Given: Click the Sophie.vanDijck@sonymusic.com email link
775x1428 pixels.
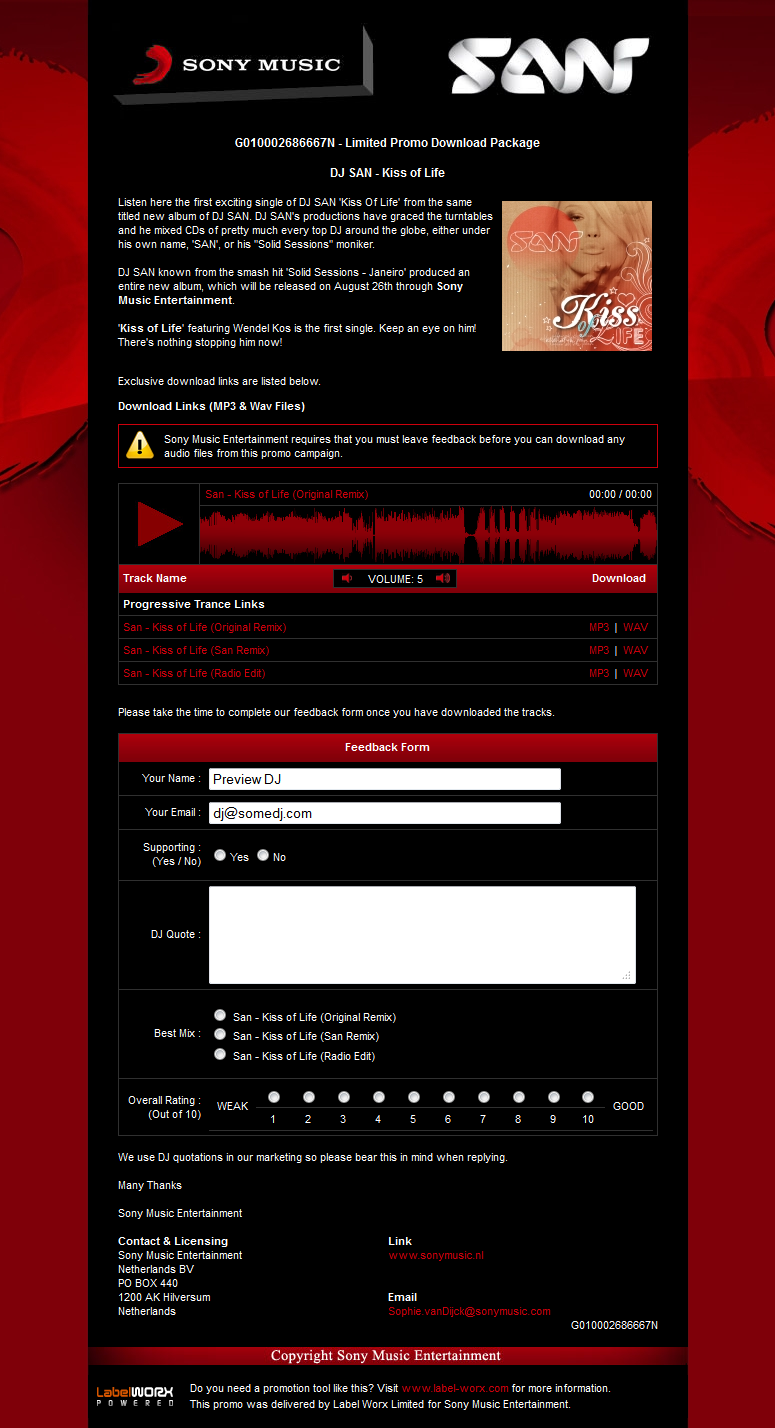Looking at the screenshot, I should (469, 1311).
